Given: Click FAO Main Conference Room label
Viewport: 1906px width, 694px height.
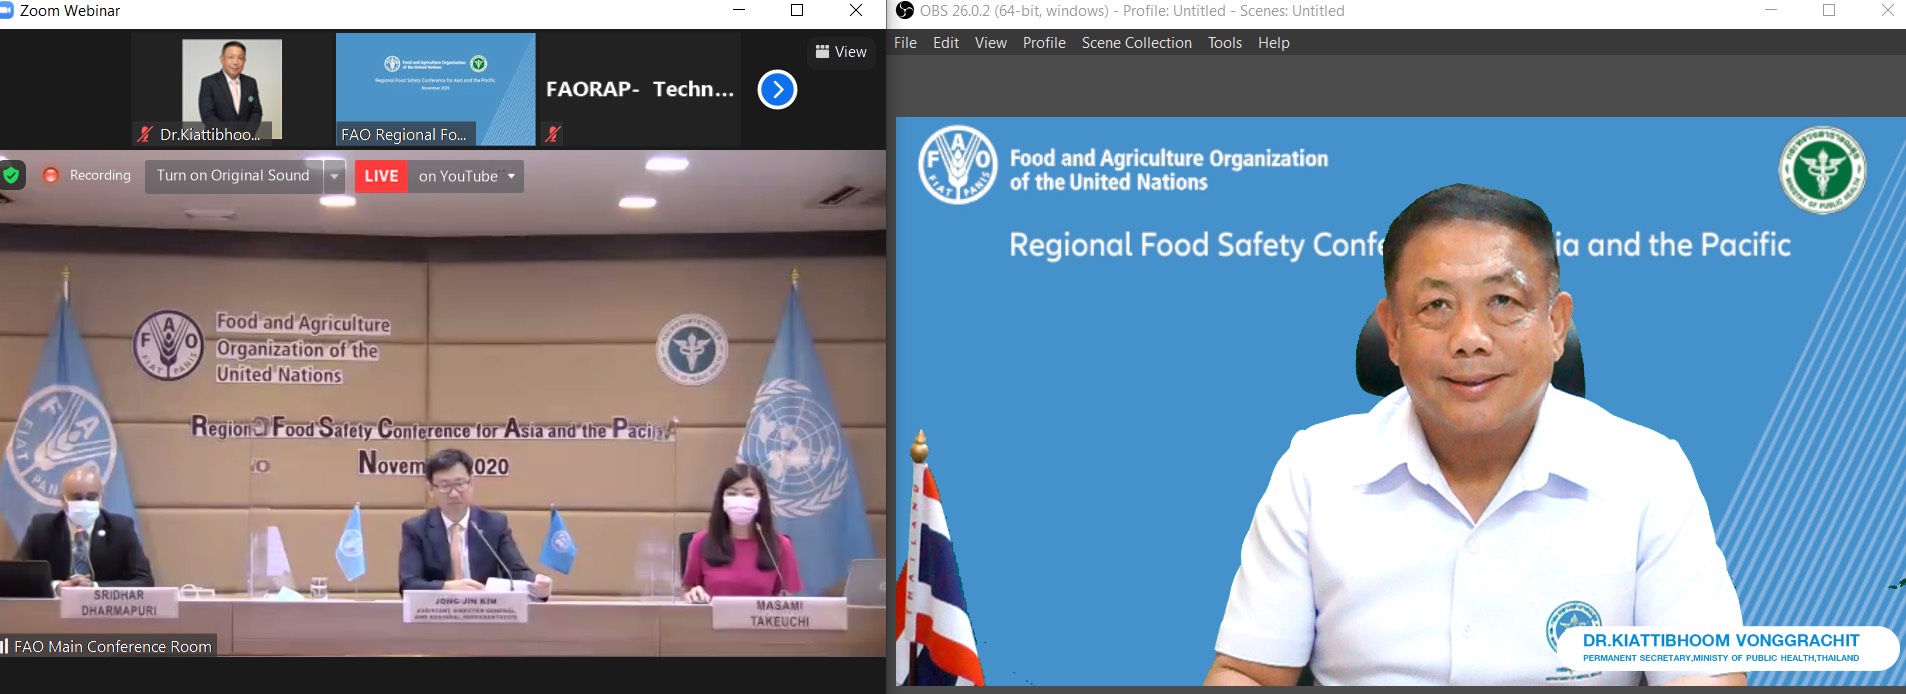Looking at the screenshot, I should pos(108,646).
